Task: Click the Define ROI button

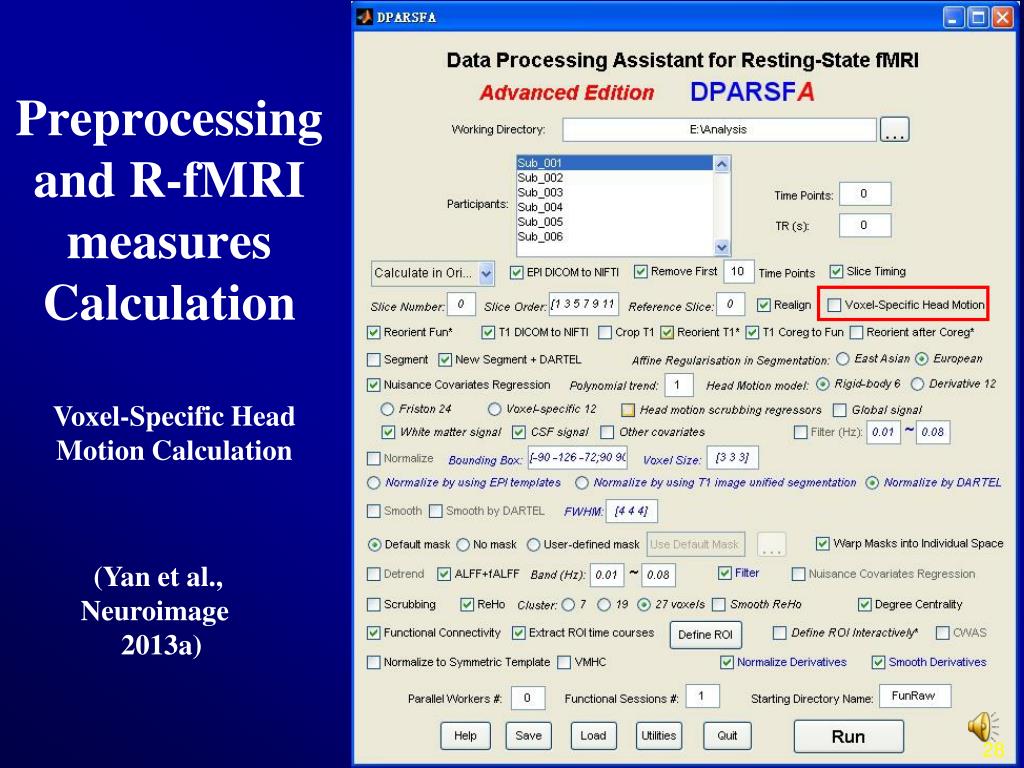Action: pyautogui.click(x=705, y=635)
